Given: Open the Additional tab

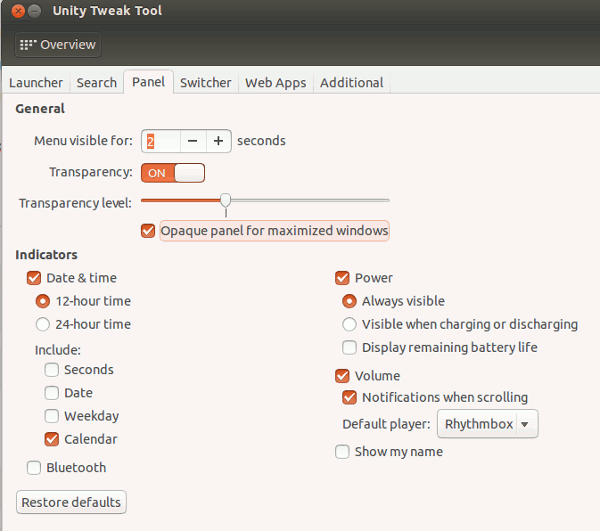Looking at the screenshot, I should coord(352,83).
